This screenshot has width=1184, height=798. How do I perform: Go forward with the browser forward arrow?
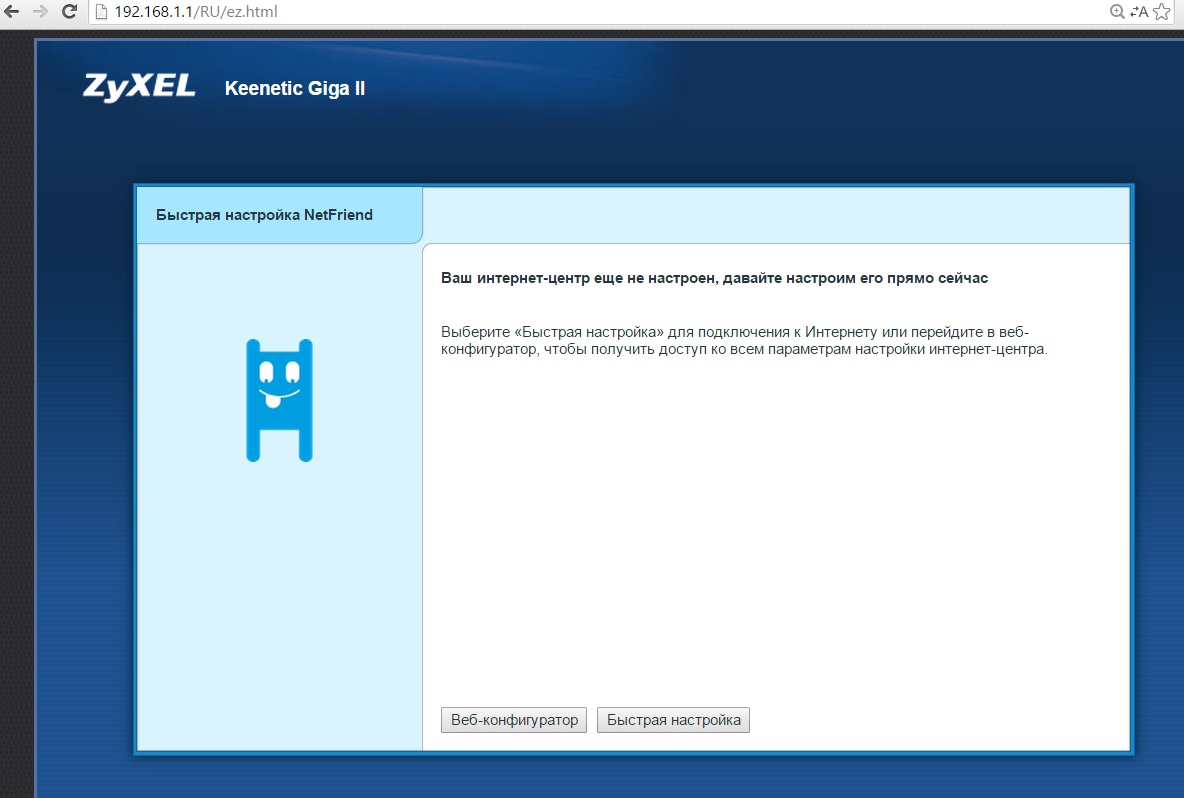(40, 11)
